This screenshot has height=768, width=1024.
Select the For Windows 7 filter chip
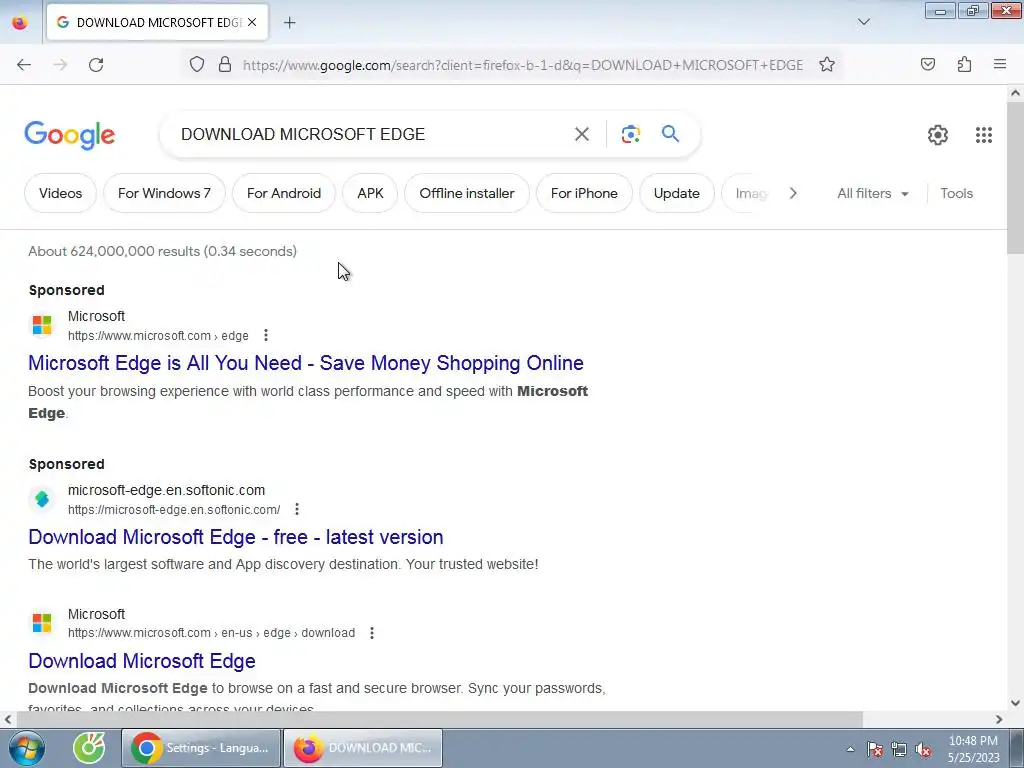164,193
